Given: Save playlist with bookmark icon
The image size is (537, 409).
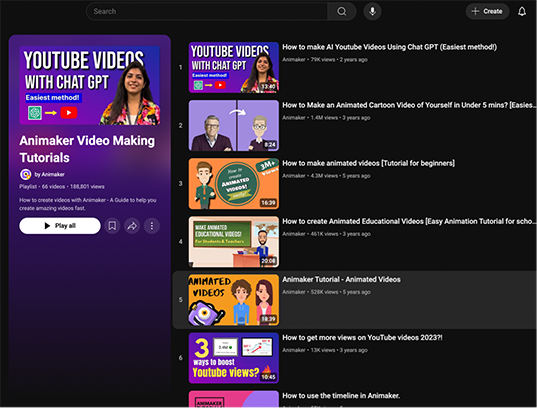Looking at the screenshot, I should [112, 226].
